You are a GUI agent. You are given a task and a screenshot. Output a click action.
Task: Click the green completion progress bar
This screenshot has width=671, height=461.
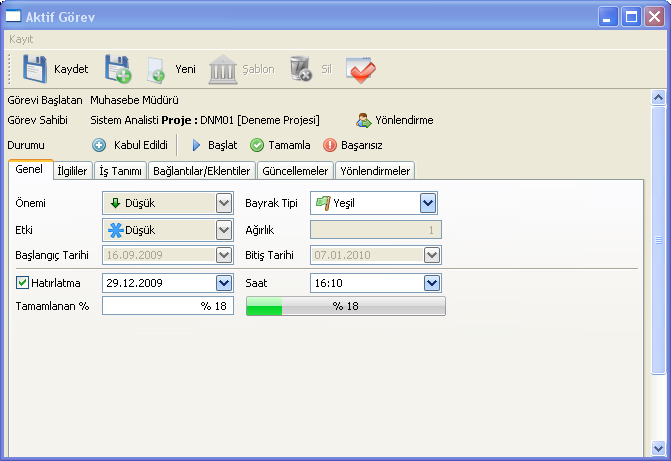[345, 306]
